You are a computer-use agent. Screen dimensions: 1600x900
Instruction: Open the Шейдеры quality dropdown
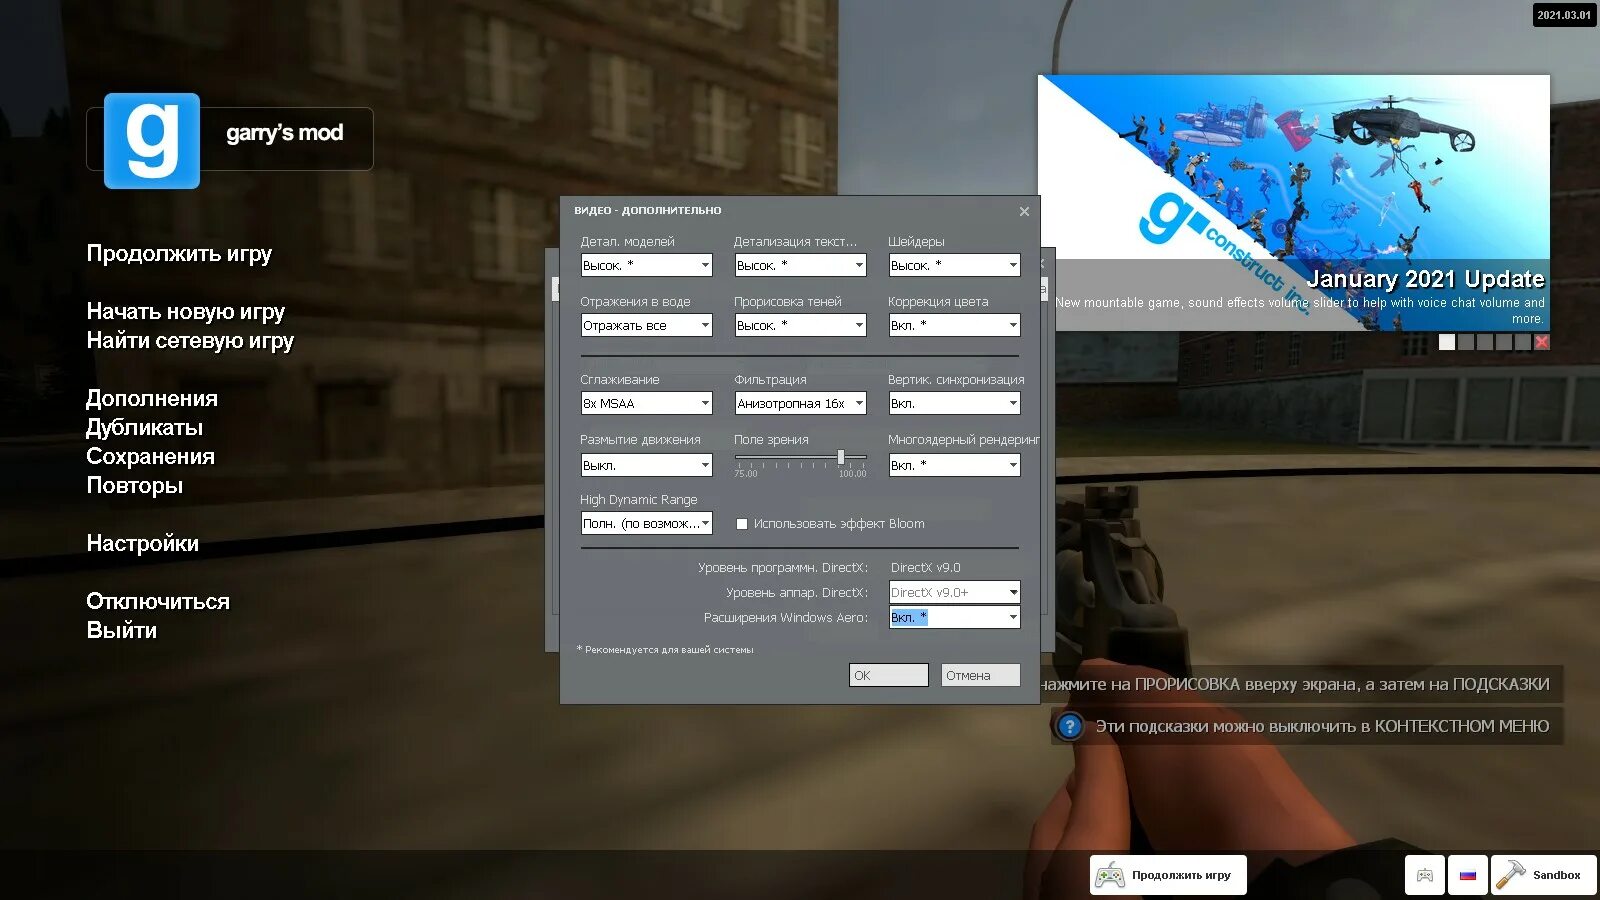click(955, 265)
